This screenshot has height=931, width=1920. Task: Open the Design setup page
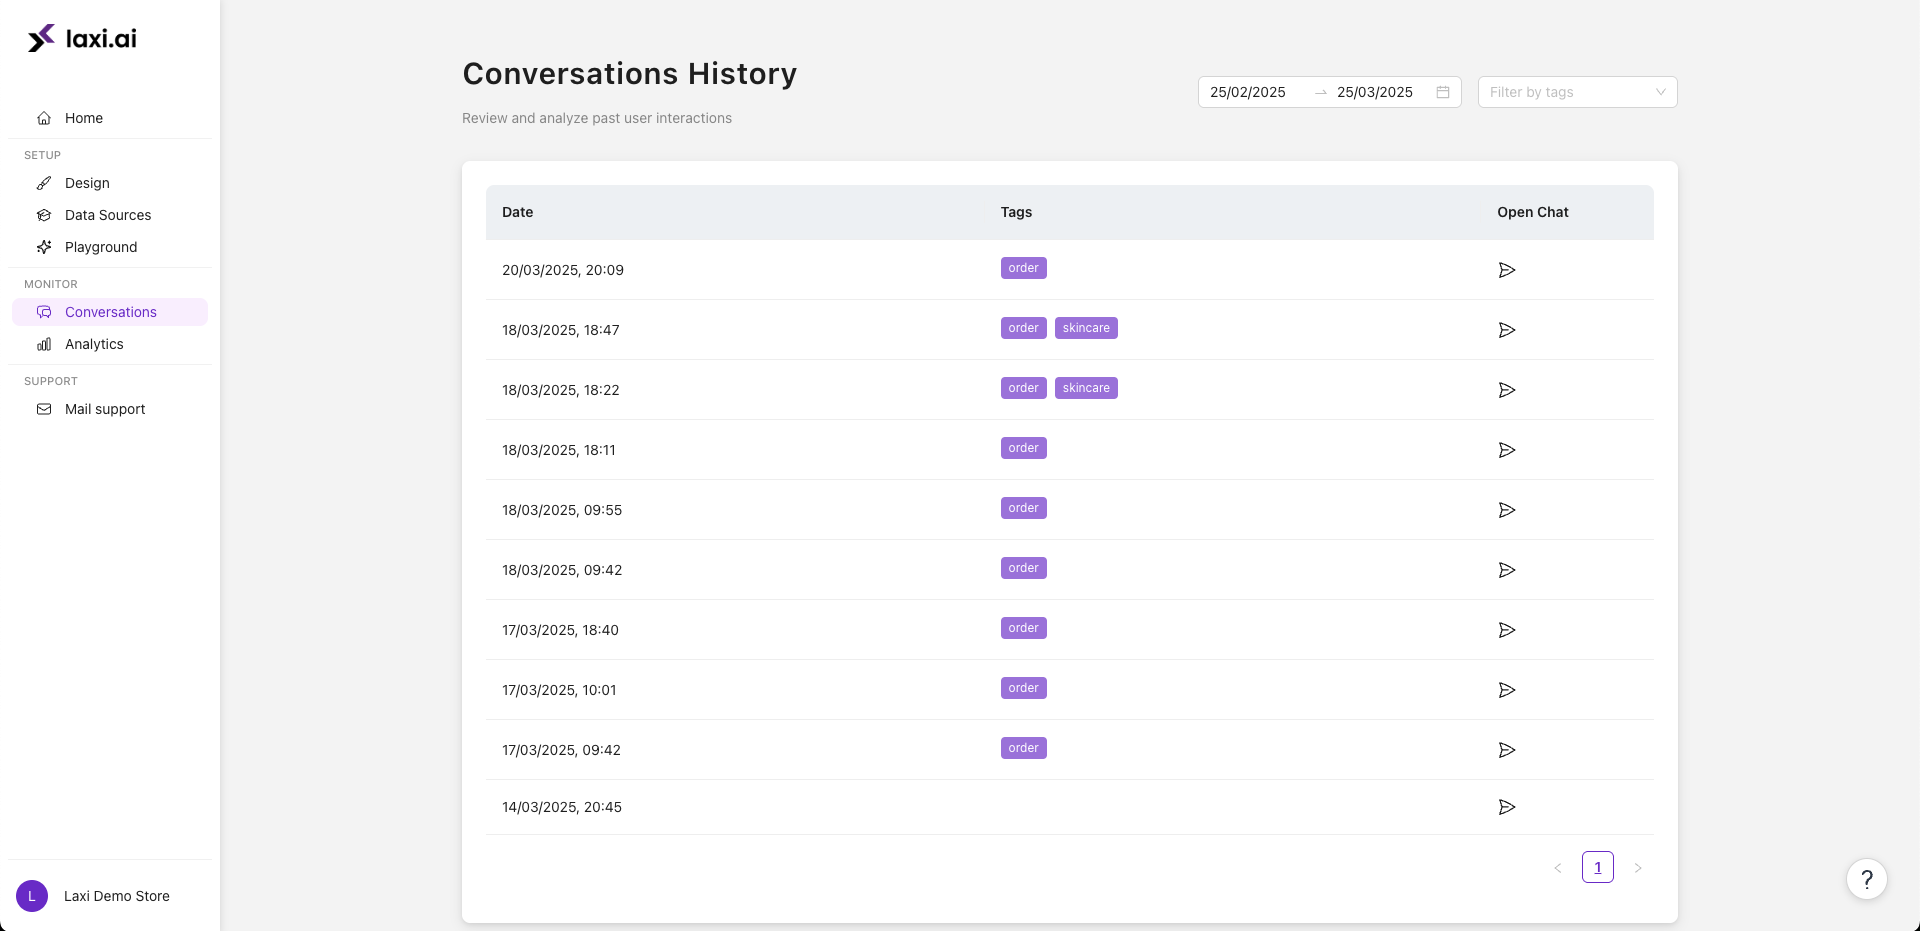(87, 183)
